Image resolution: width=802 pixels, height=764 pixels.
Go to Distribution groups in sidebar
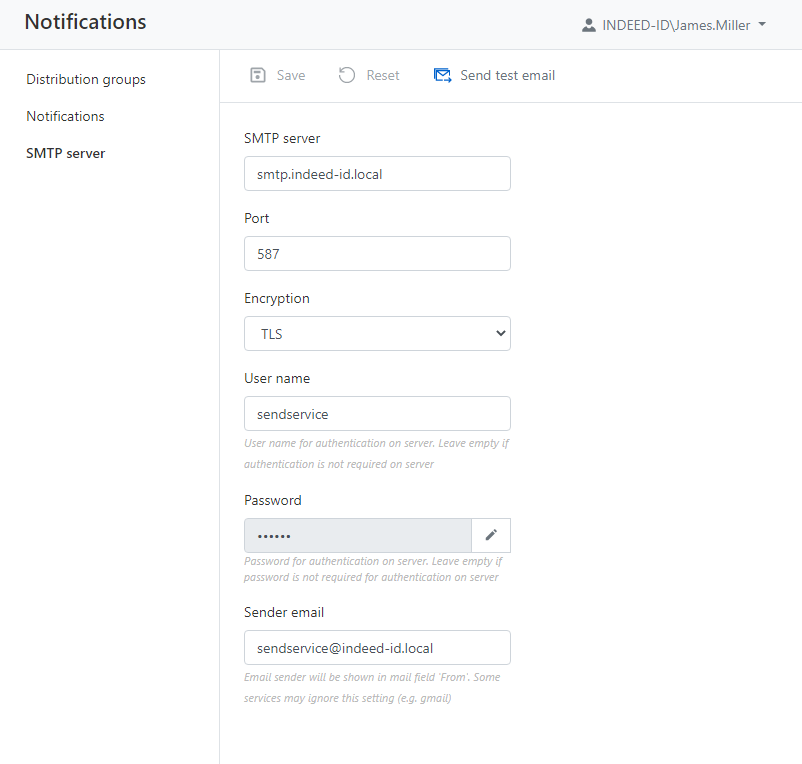point(86,79)
